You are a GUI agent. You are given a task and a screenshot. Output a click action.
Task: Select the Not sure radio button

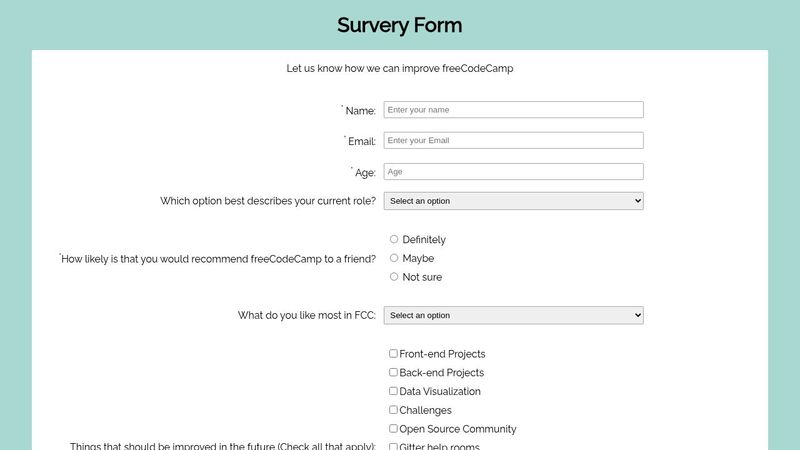[x=394, y=277]
